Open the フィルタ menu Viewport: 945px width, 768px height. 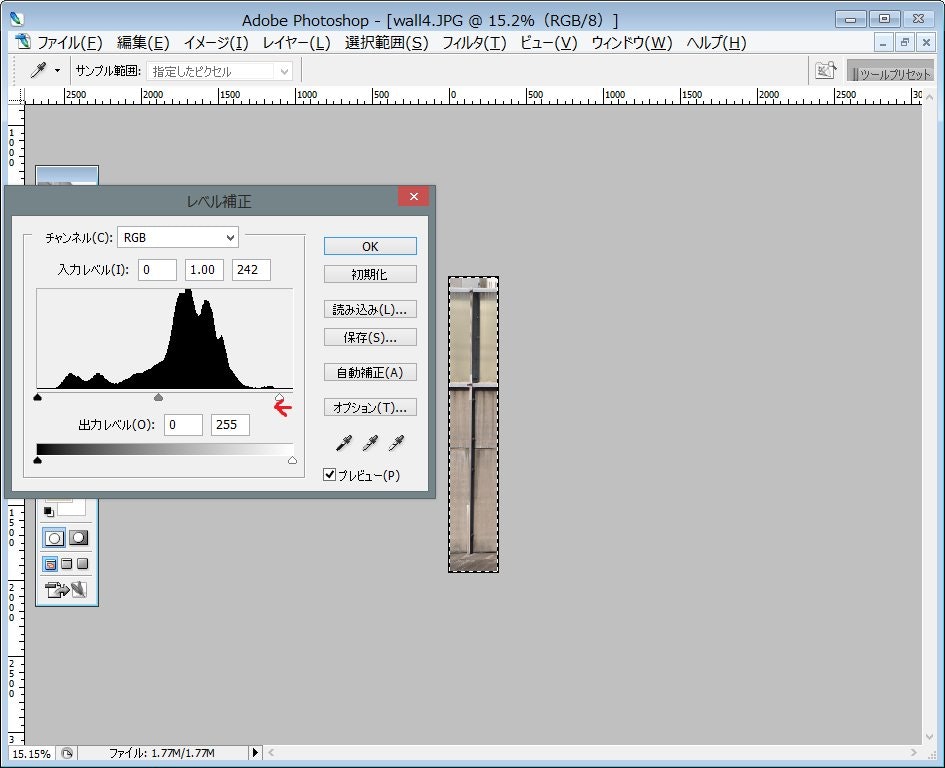474,42
